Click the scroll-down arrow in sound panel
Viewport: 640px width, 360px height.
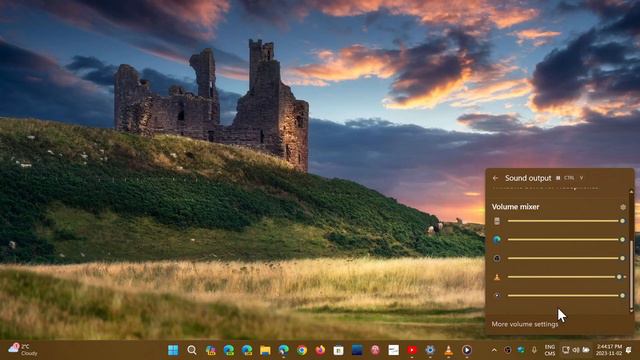click(631, 310)
